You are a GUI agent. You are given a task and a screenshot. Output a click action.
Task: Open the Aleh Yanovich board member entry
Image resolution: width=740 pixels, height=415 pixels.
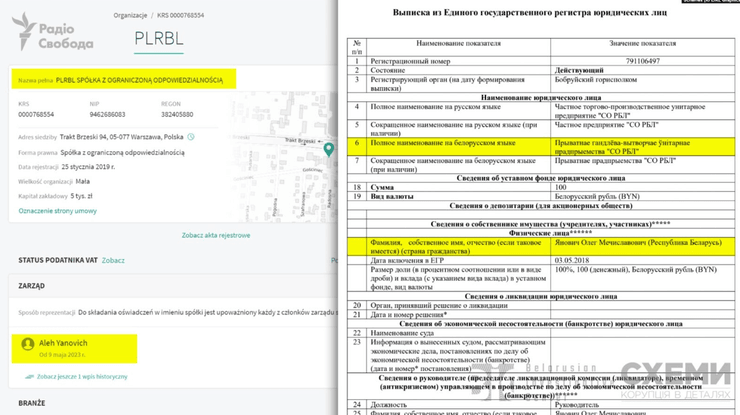pos(63,343)
